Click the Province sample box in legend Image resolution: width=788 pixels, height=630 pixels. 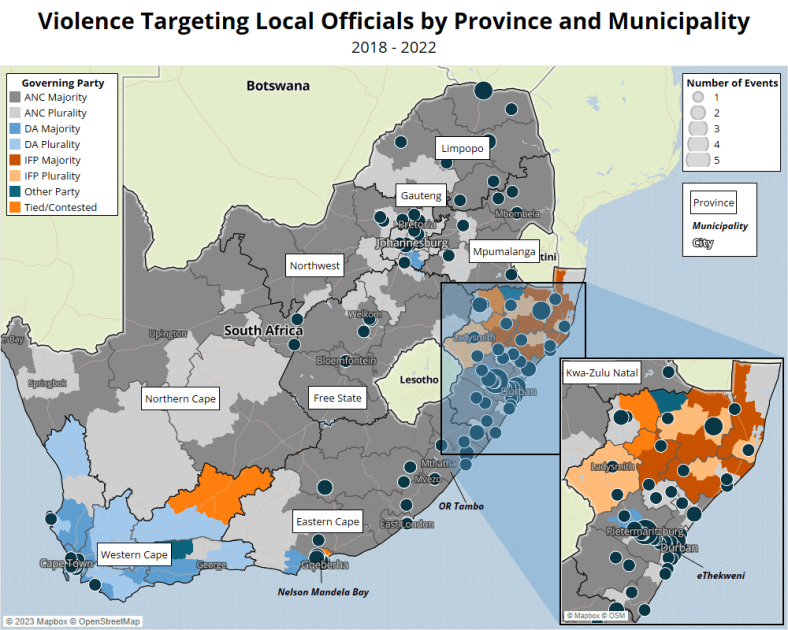pos(714,203)
